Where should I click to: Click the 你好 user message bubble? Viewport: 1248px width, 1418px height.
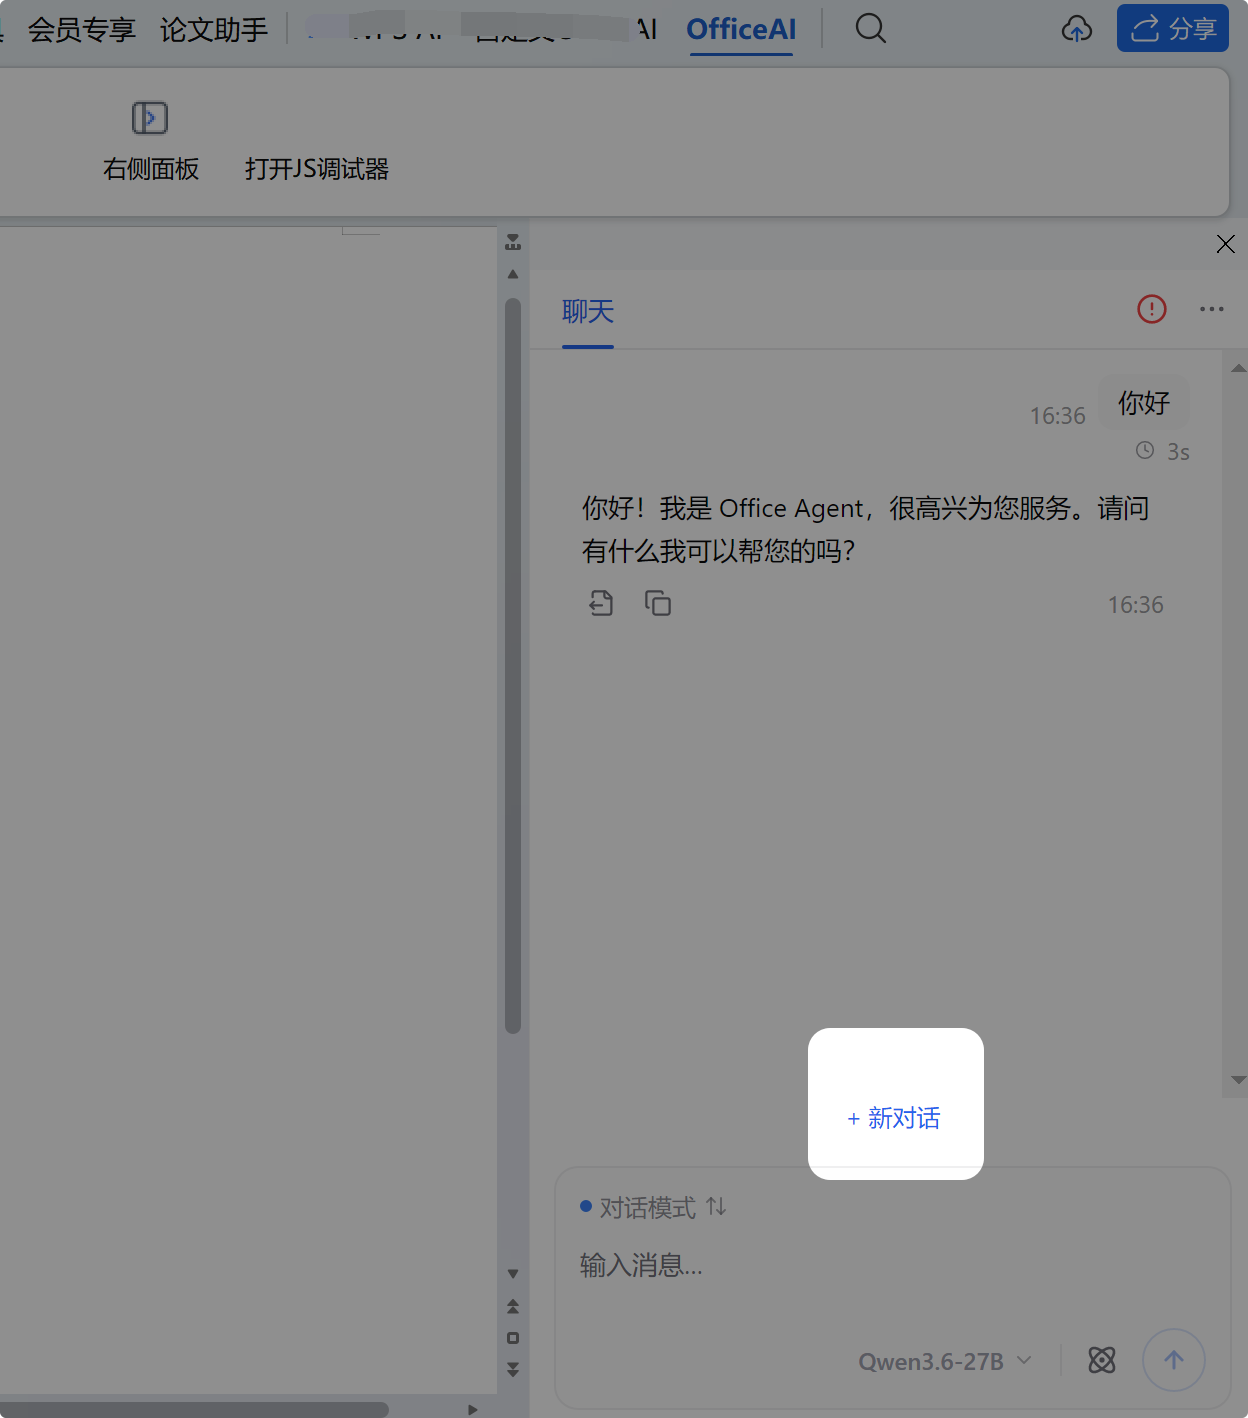coord(1144,403)
